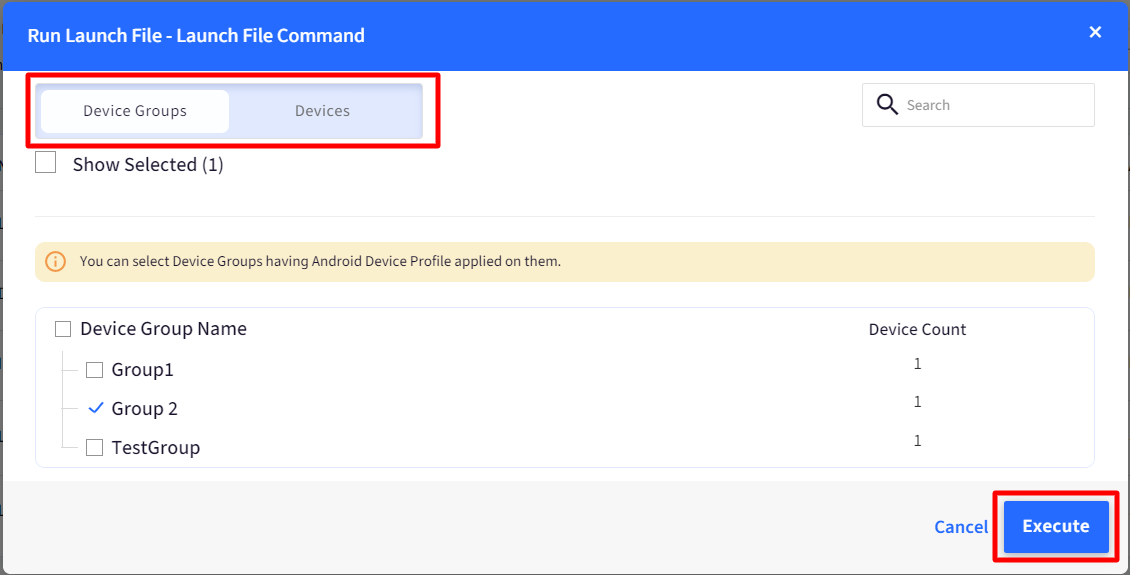This screenshot has width=1130, height=575.
Task: Focus the Search input field
Action: 990,105
